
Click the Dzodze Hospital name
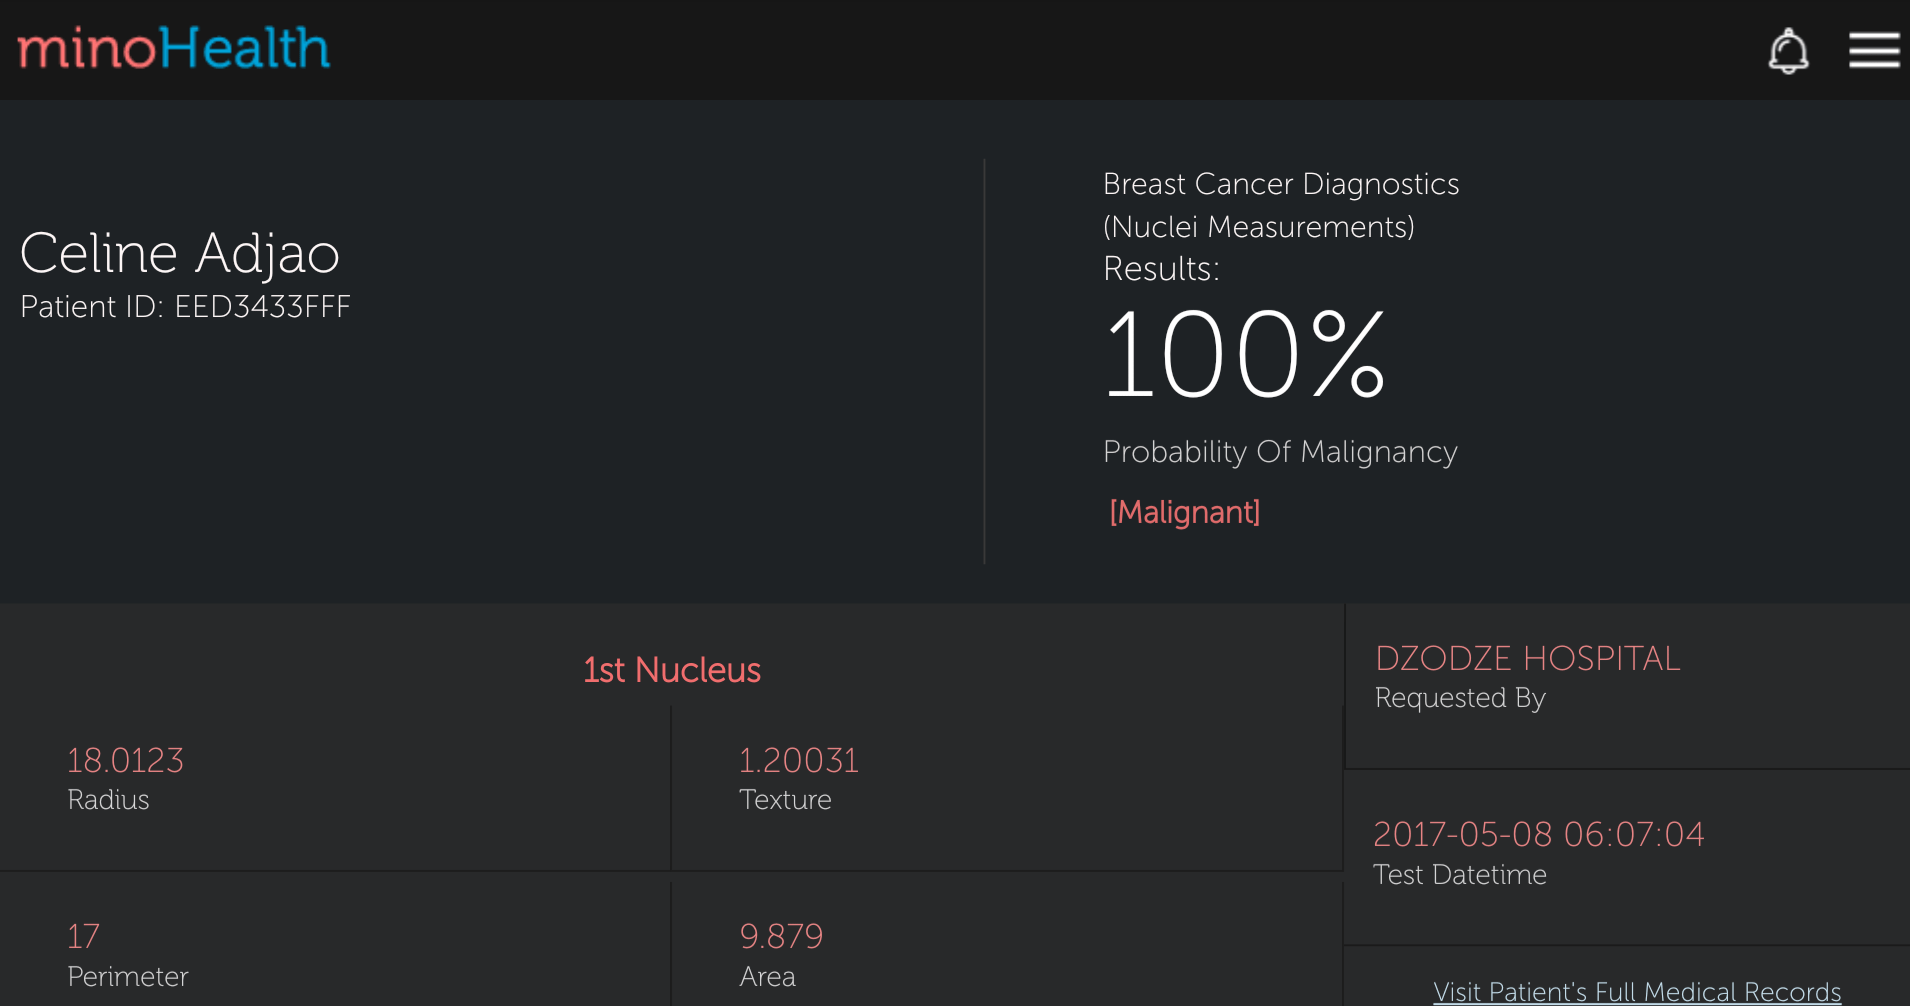(1527, 659)
